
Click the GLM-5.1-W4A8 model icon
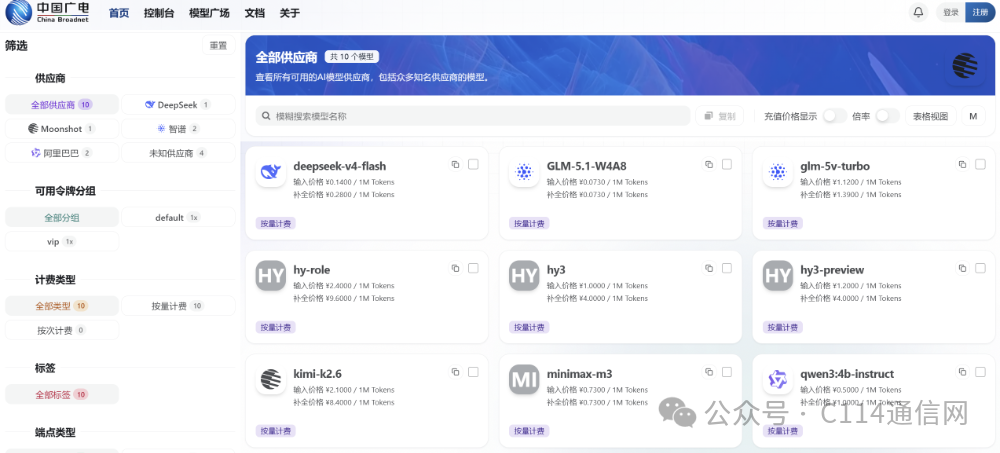click(x=524, y=172)
